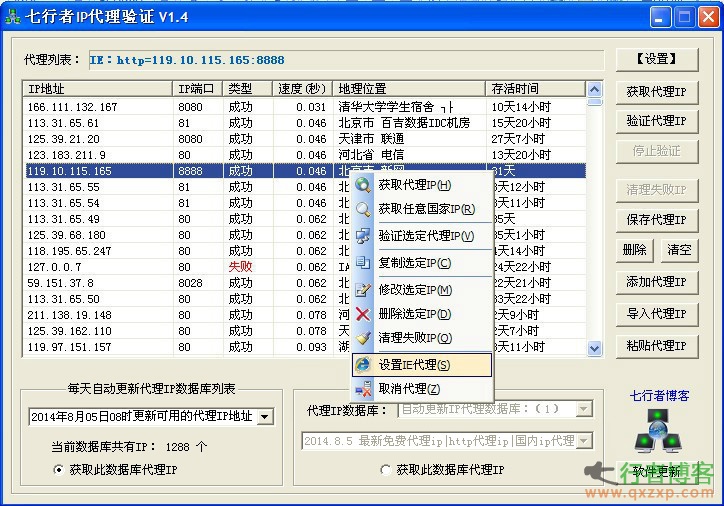Click the 软件更新 button
The height and width of the screenshot is (506, 724).
pyautogui.click(x=657, y=471)
